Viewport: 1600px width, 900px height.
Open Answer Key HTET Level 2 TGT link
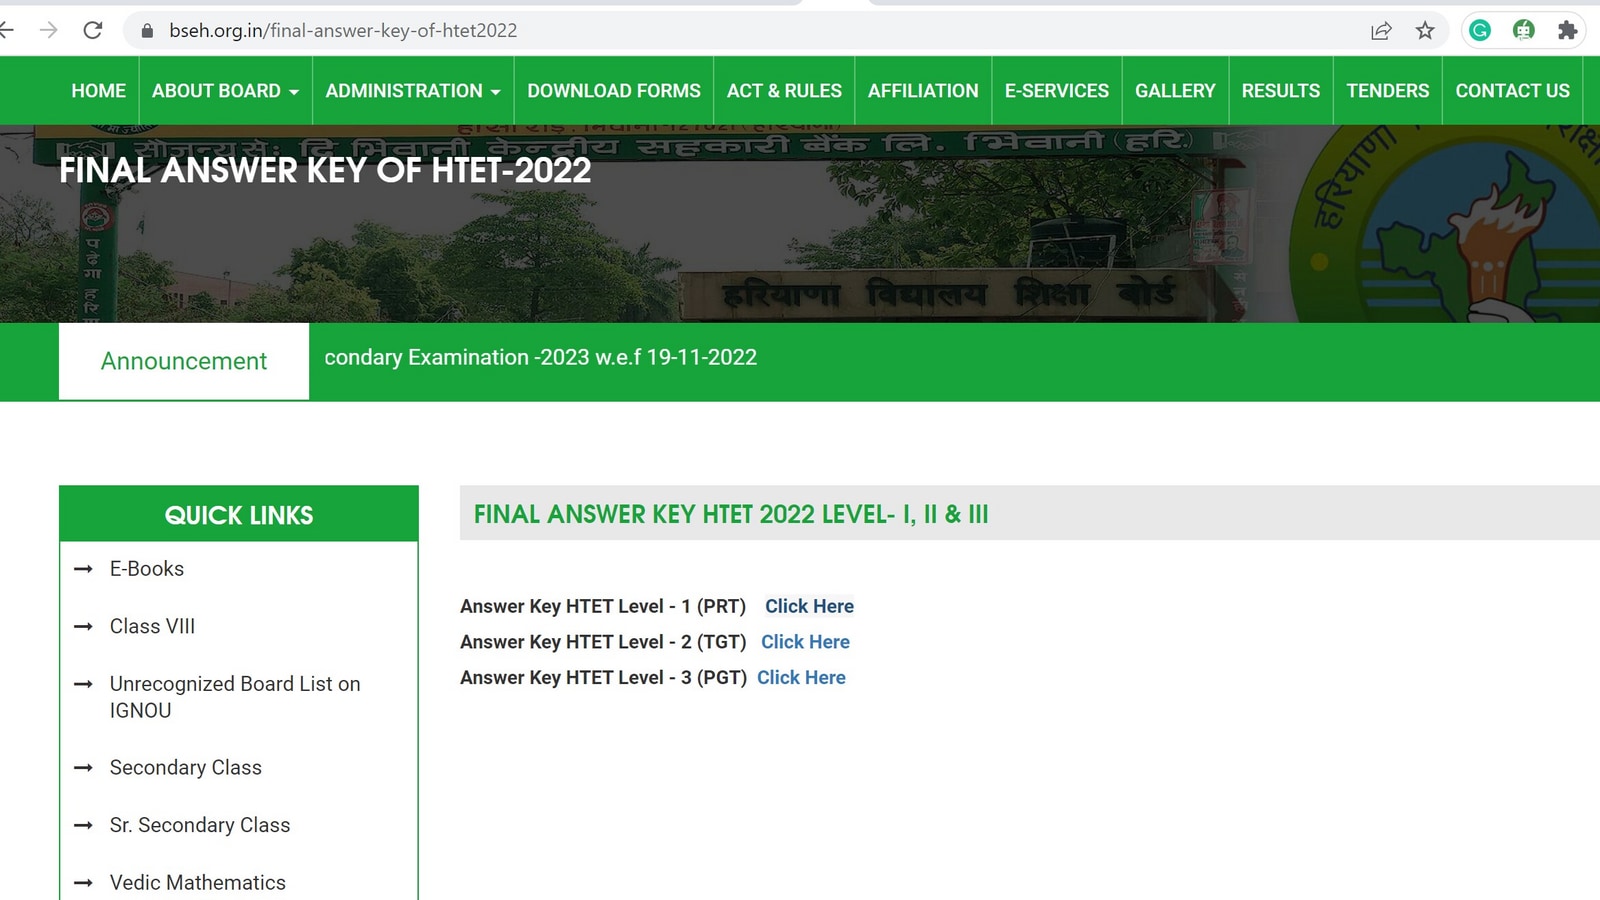[805, 642]
